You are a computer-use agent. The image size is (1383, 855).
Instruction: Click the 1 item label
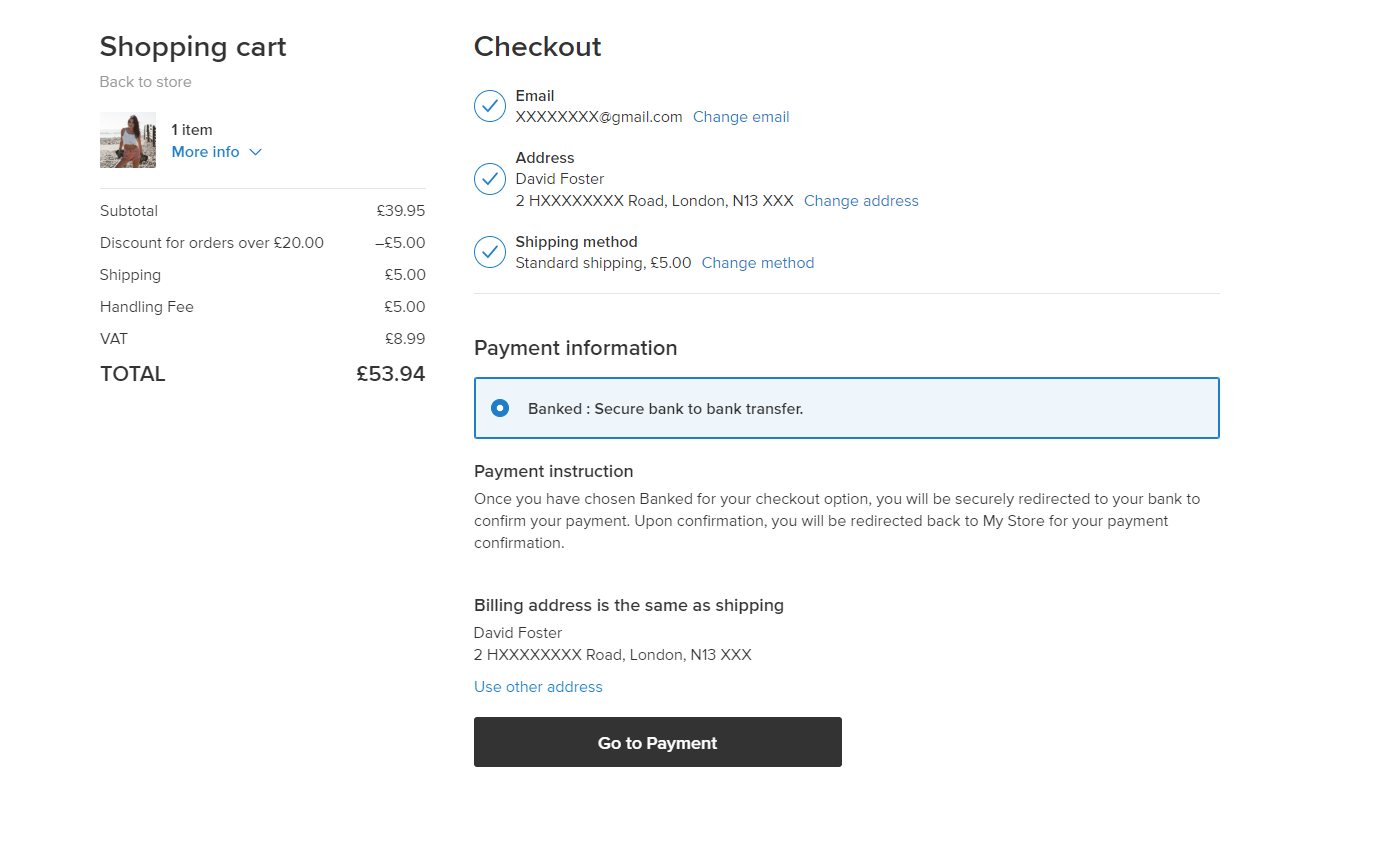192,130
